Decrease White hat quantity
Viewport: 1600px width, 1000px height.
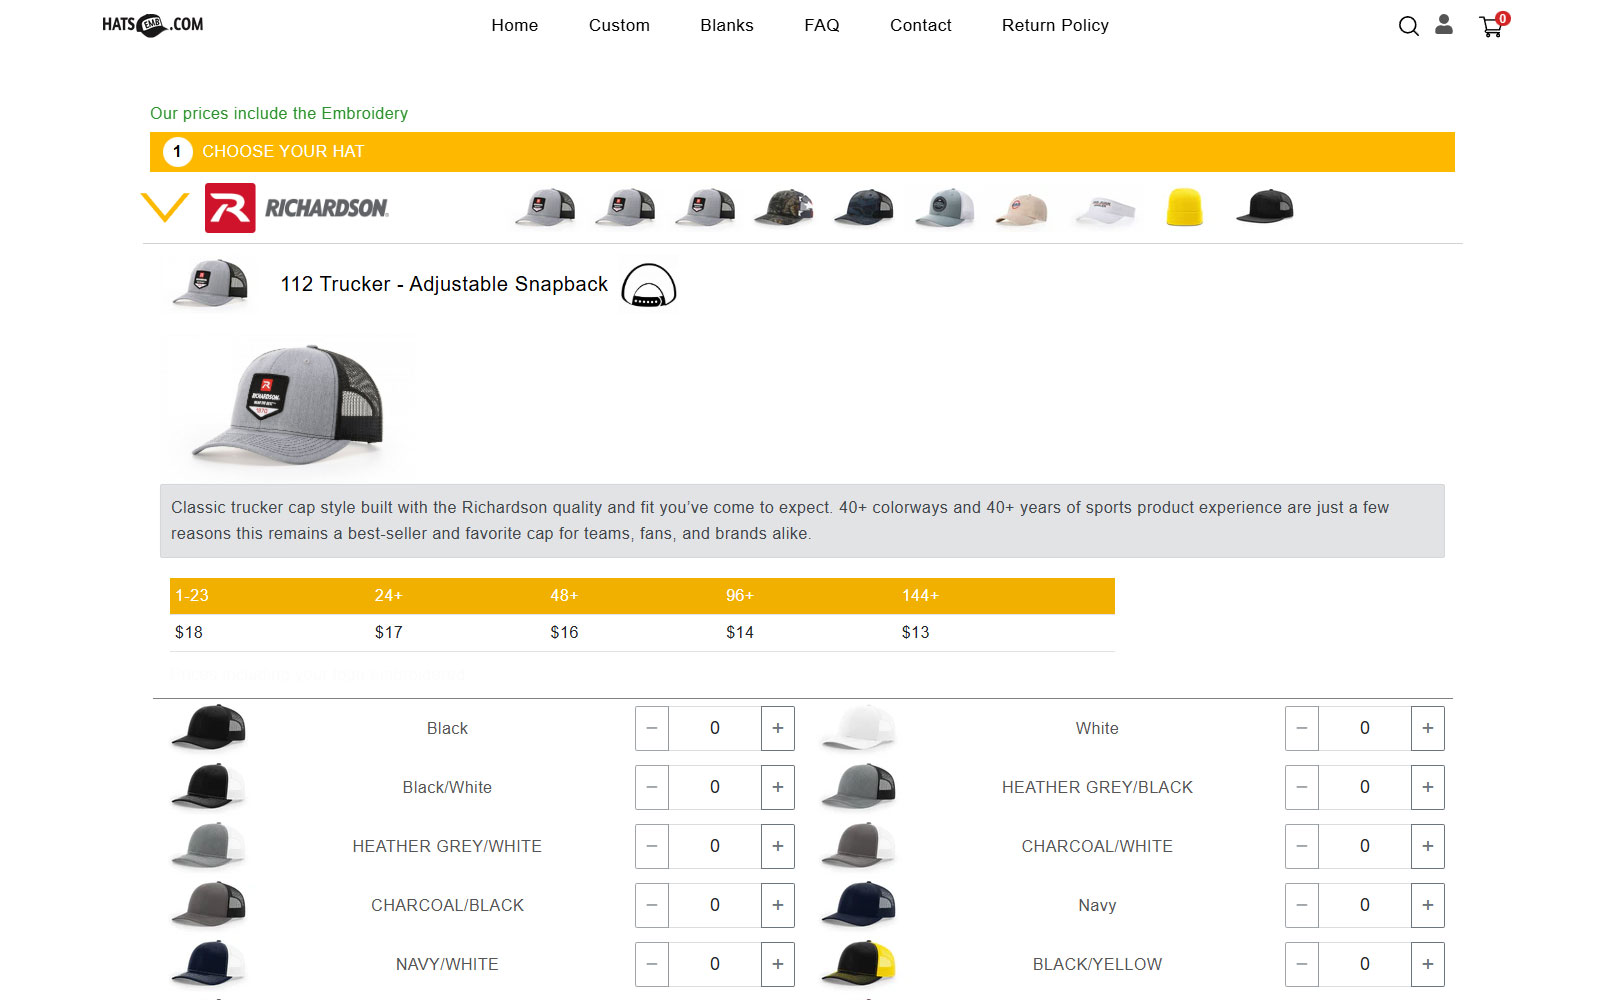point(1301,728)
